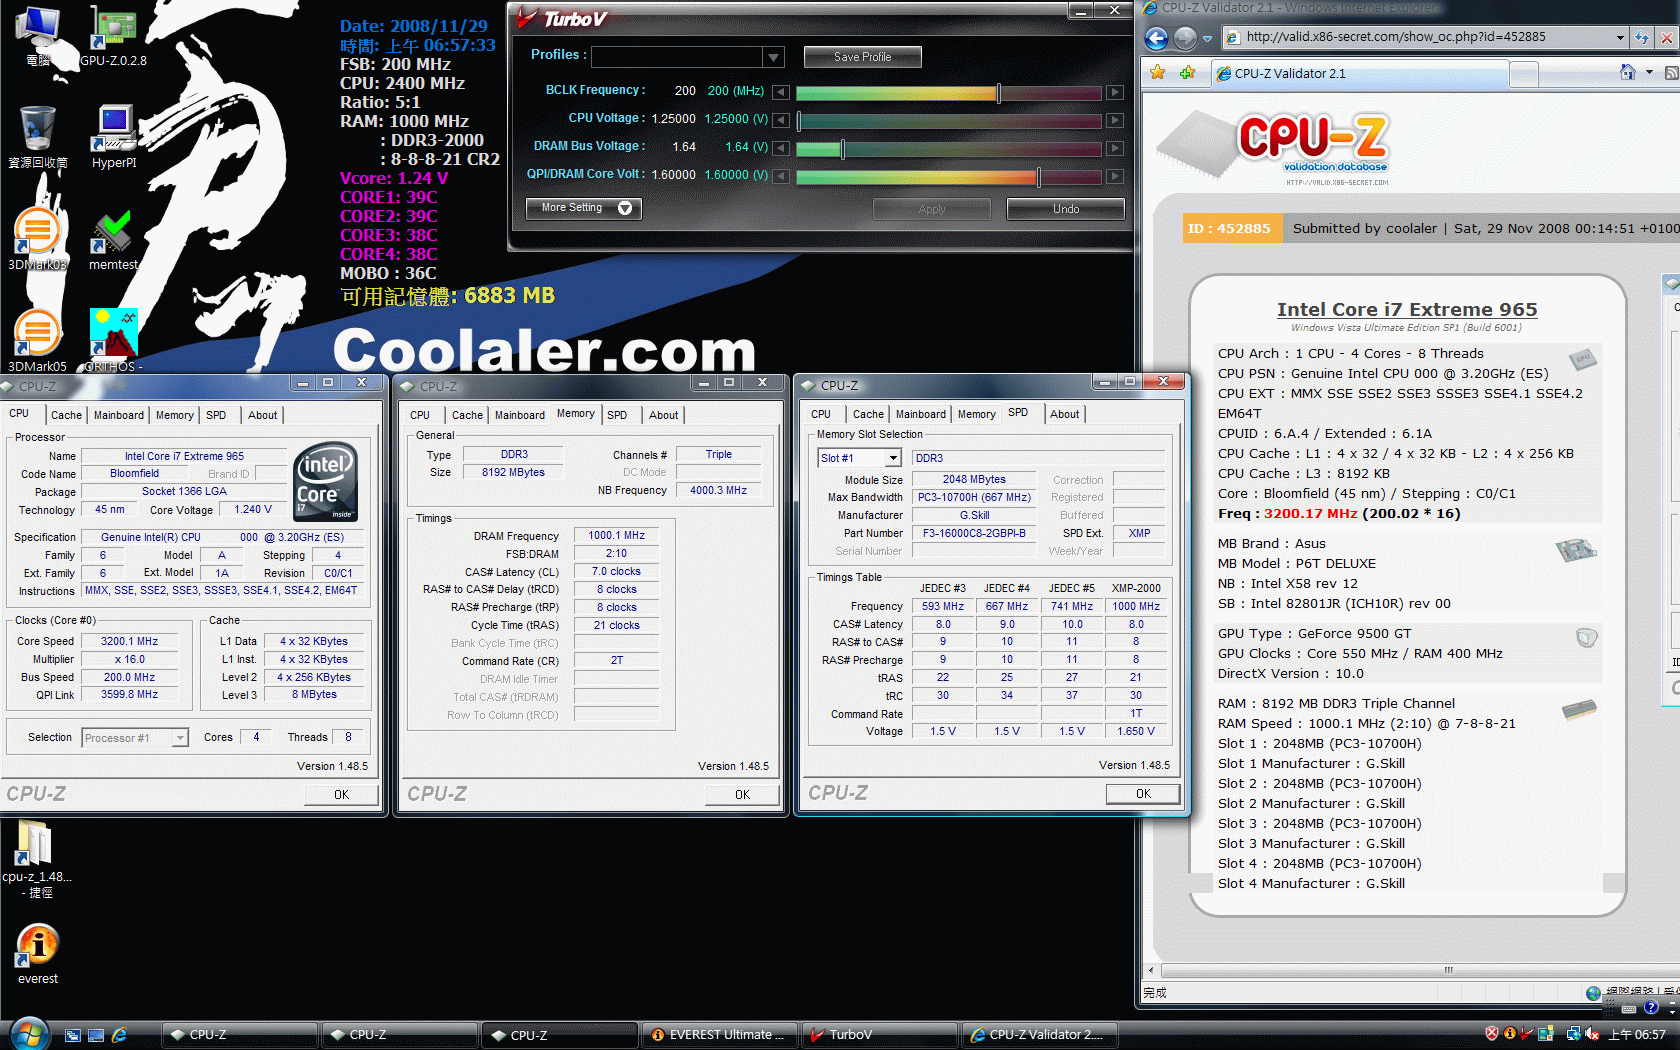Launch the HyperPI desktop shortcut
1680x1050 pixels.
114,137
